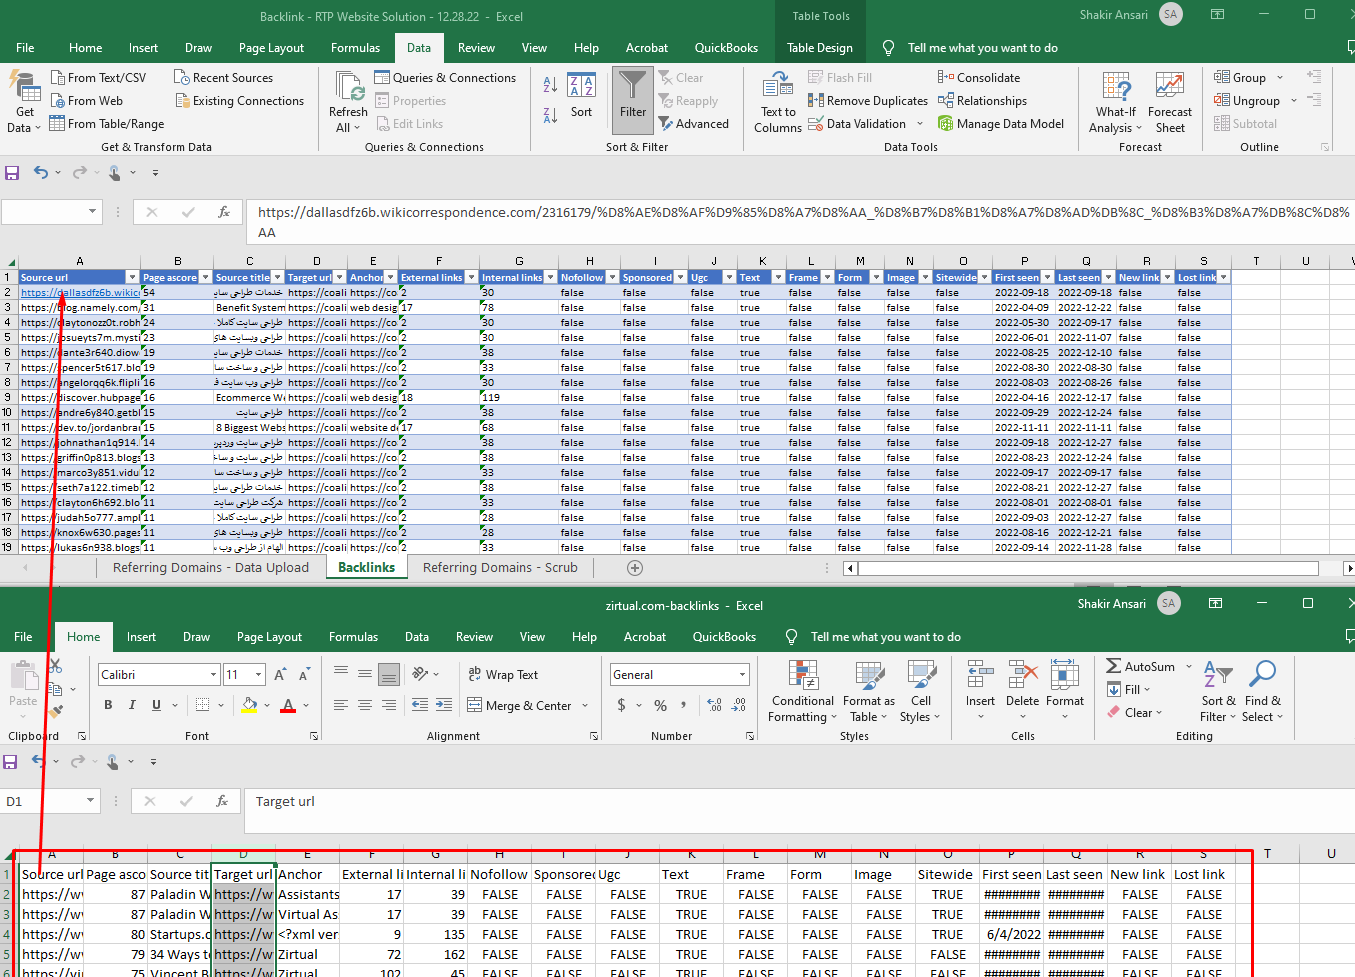The height and width of the screenshot is (977, 1355).
Task: Apply yellow fill color swatch
Action: pos(250,705)
